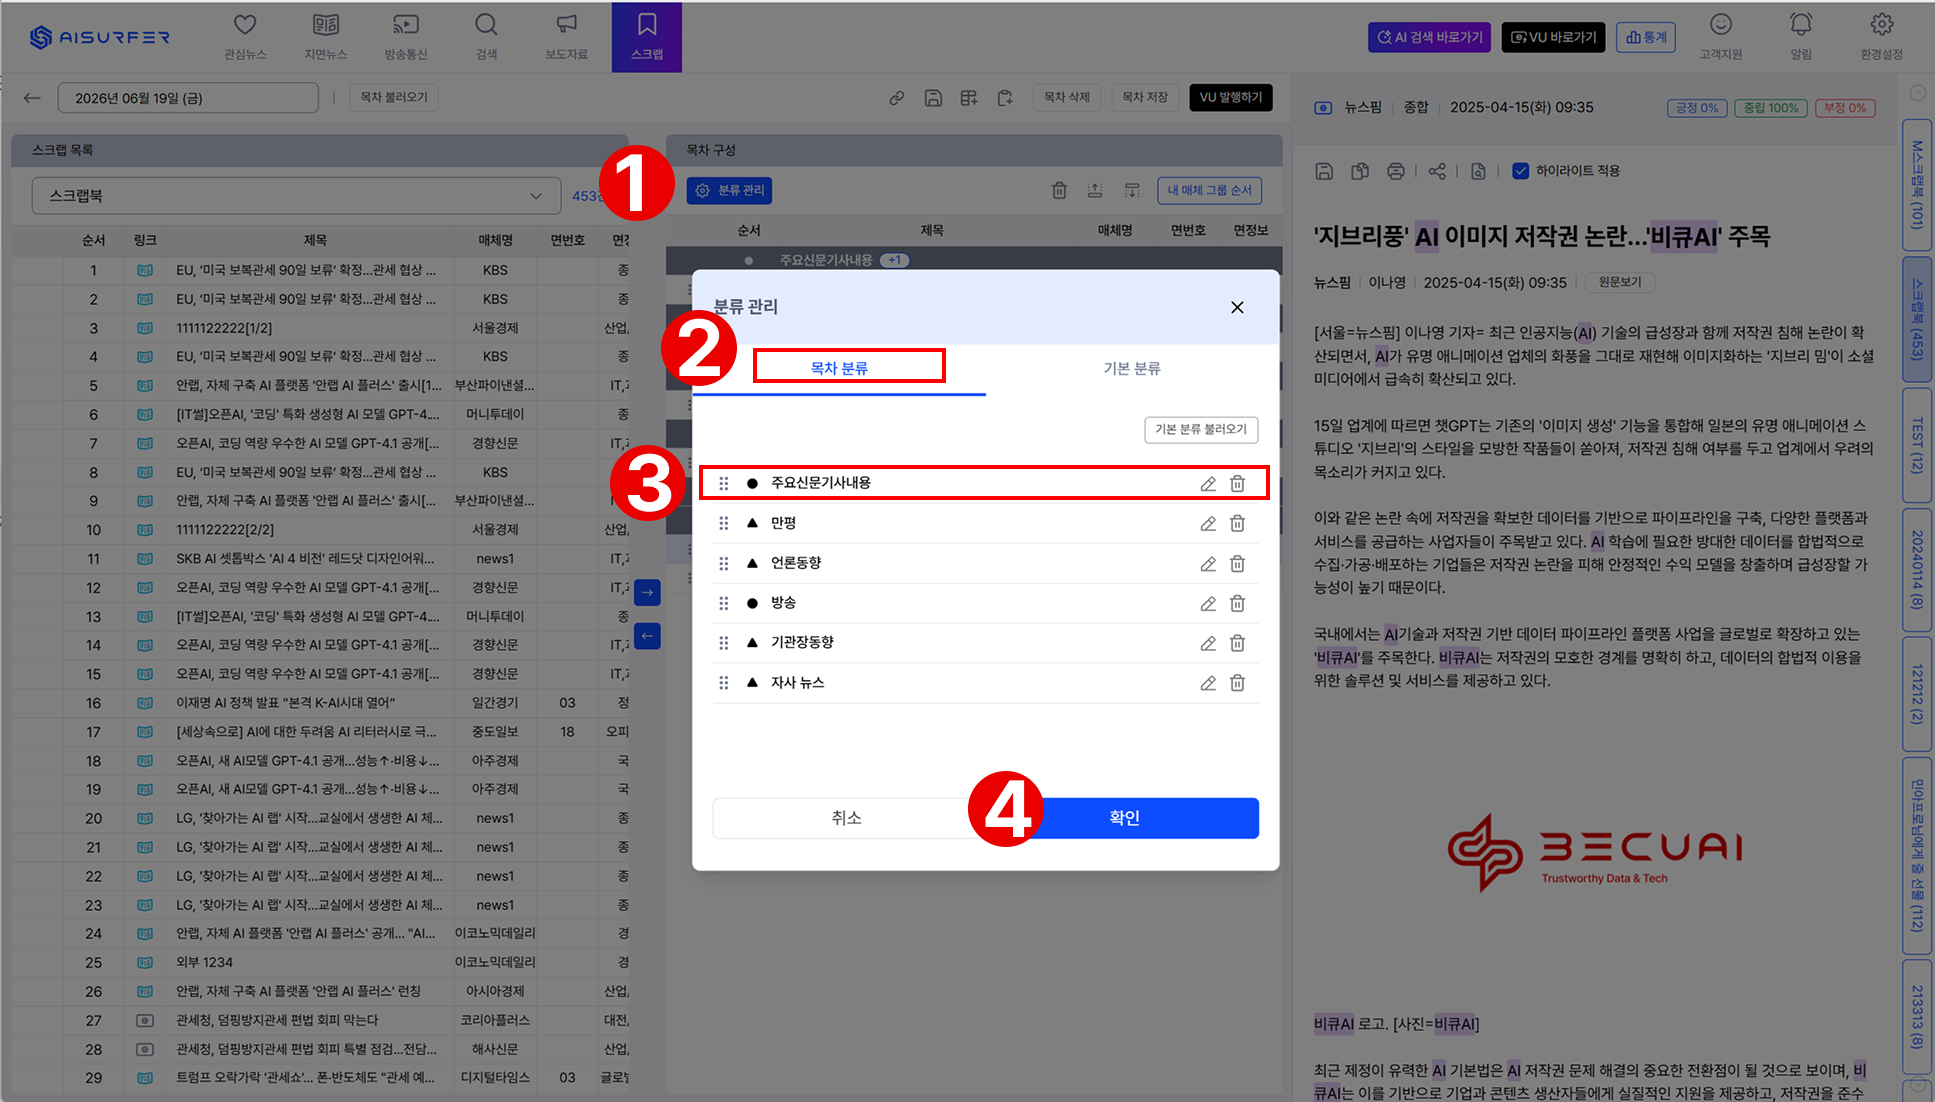The width and height of the screenshot is (1935, 1102).
Task: Edit the 방송 category with pencil icon
Action: click(x=1208, y=603)
